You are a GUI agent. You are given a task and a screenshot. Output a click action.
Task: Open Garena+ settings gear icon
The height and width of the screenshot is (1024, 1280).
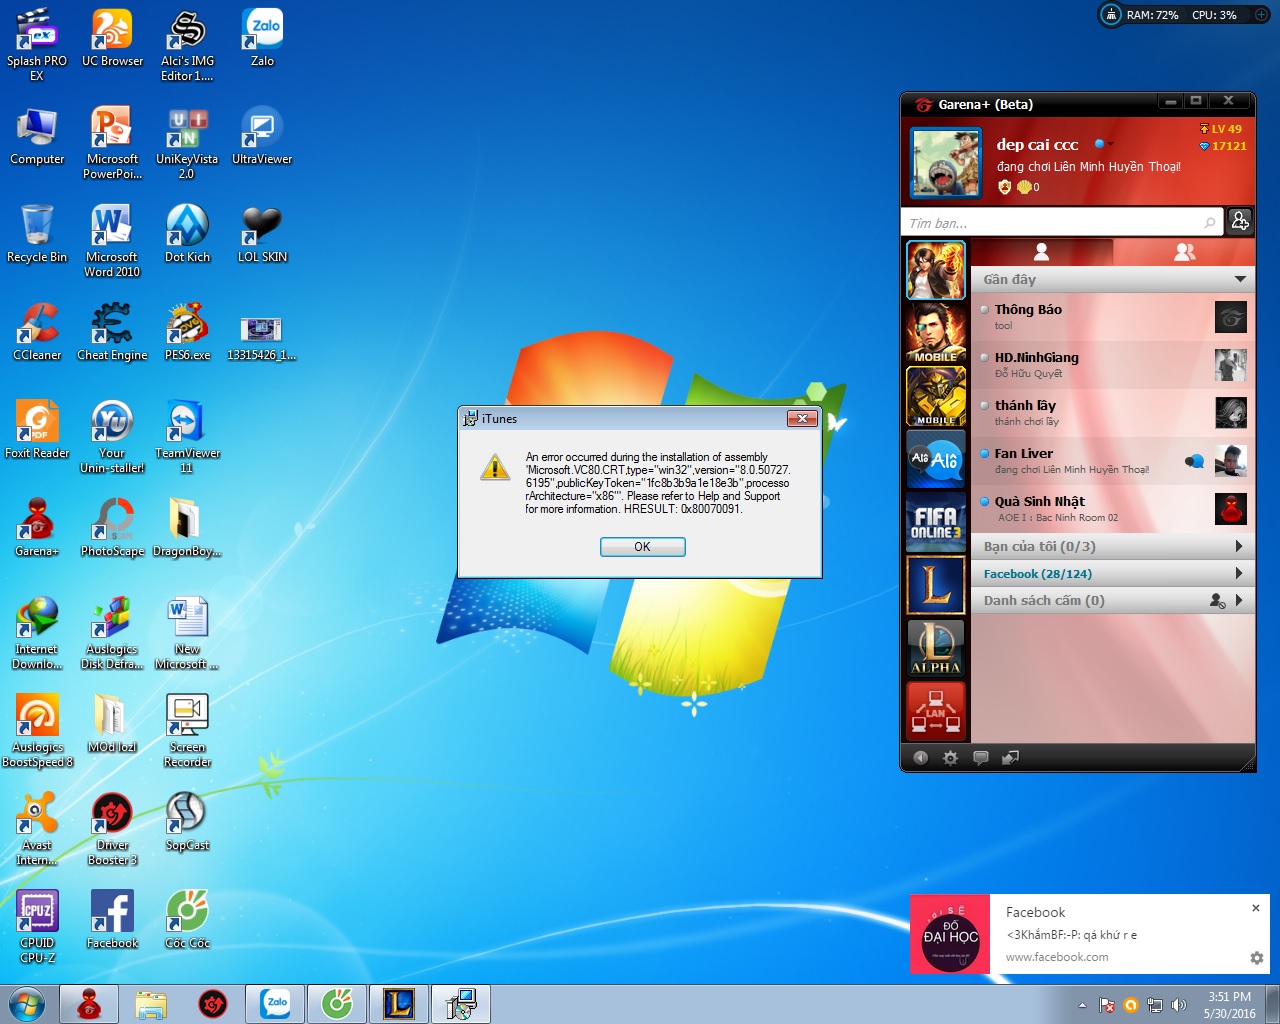950,758
